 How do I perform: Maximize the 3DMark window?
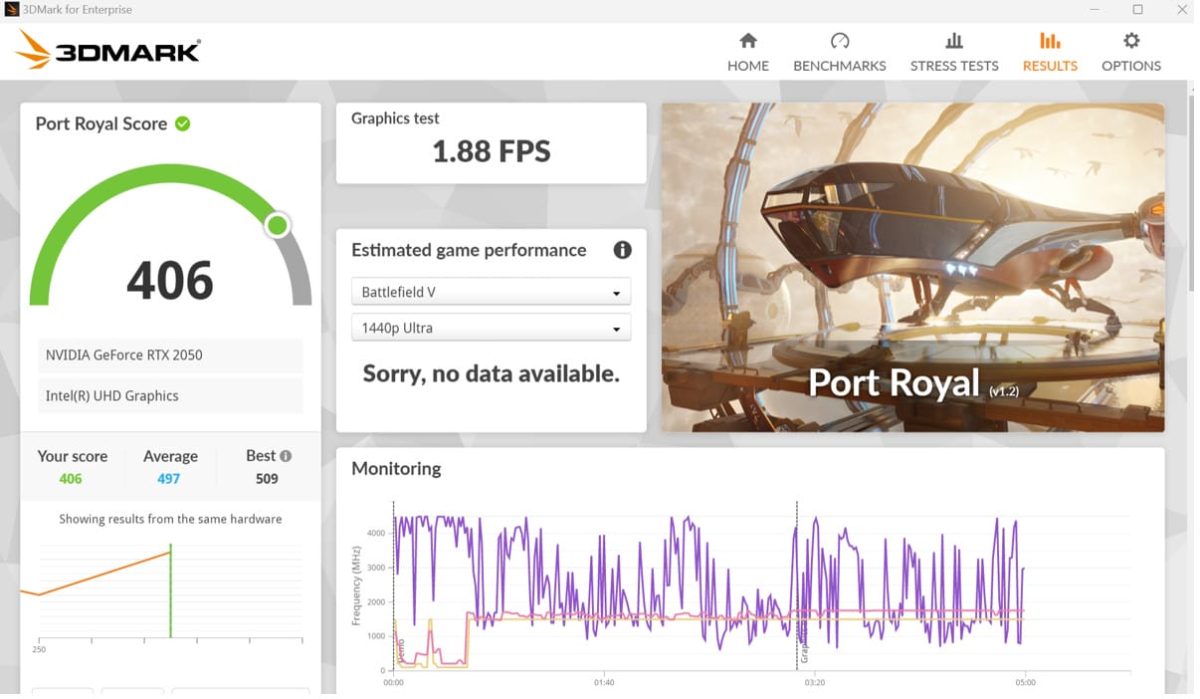[1138, 10]
